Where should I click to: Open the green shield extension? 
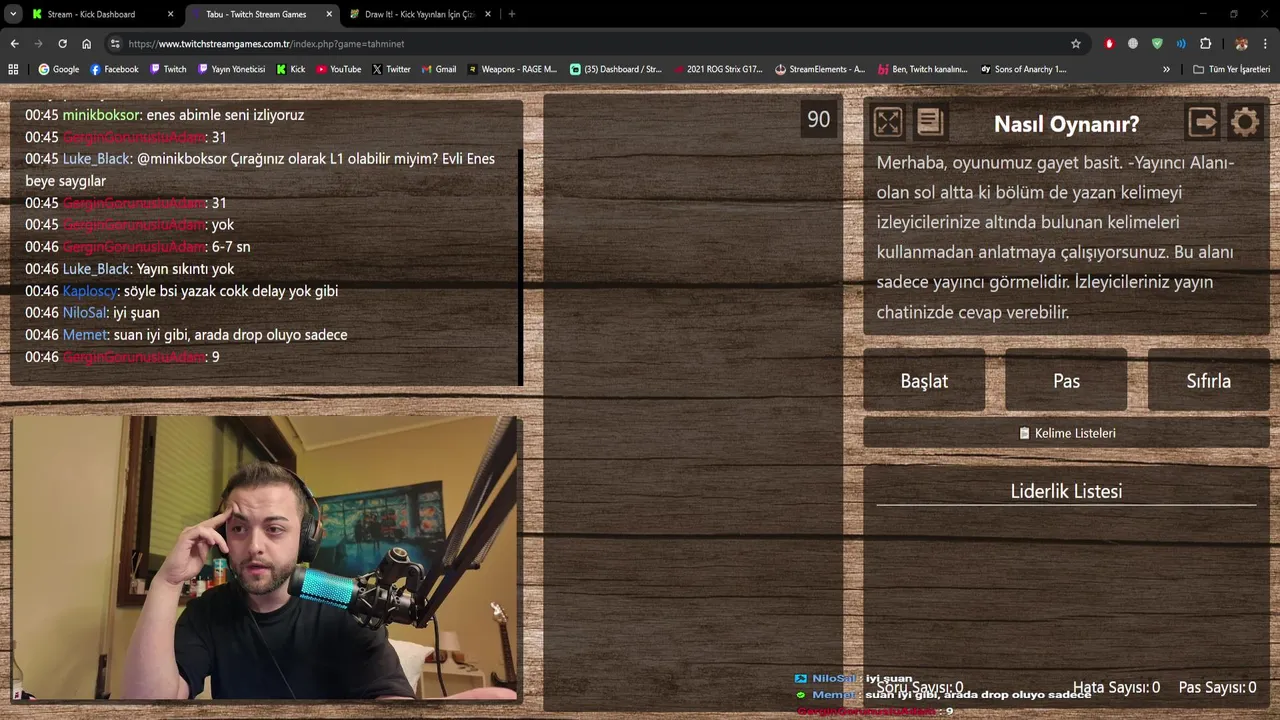pos(1157,44)
